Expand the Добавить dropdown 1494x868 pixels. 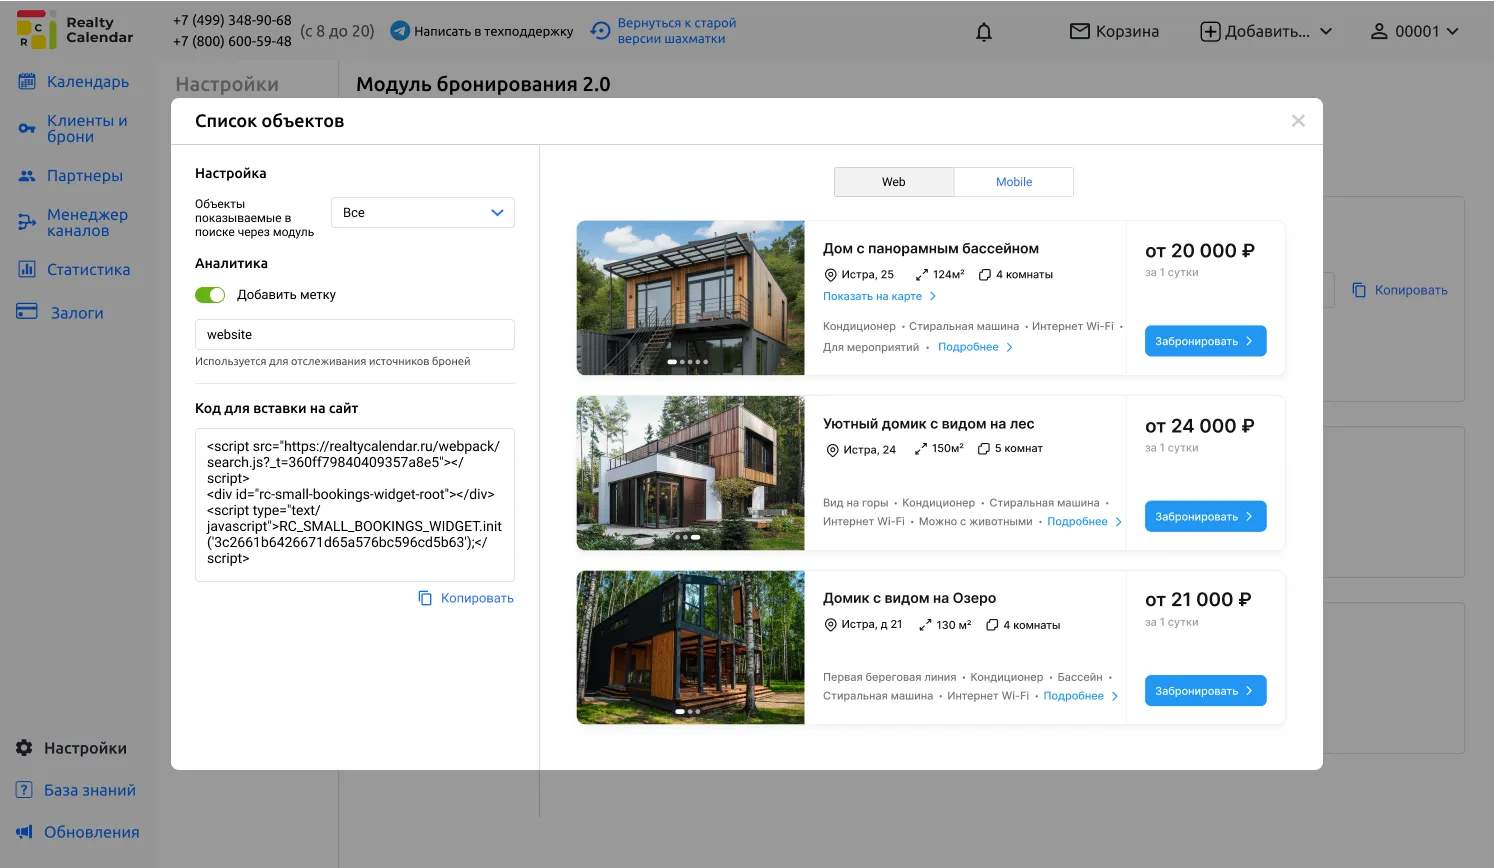[x=1266, y=31]
